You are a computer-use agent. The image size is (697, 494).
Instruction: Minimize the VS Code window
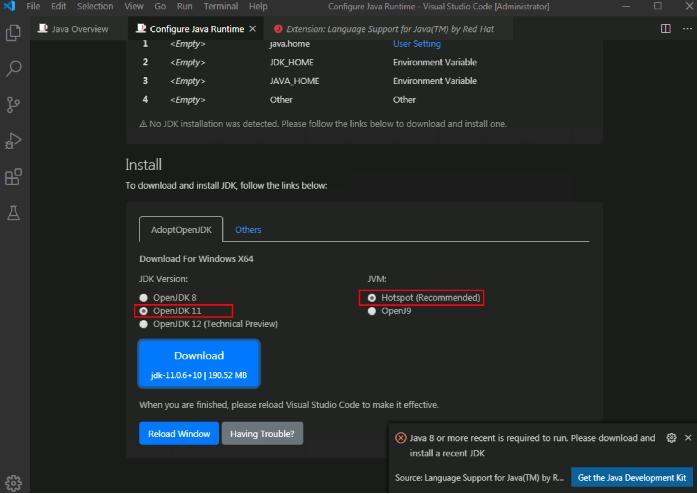626,6
